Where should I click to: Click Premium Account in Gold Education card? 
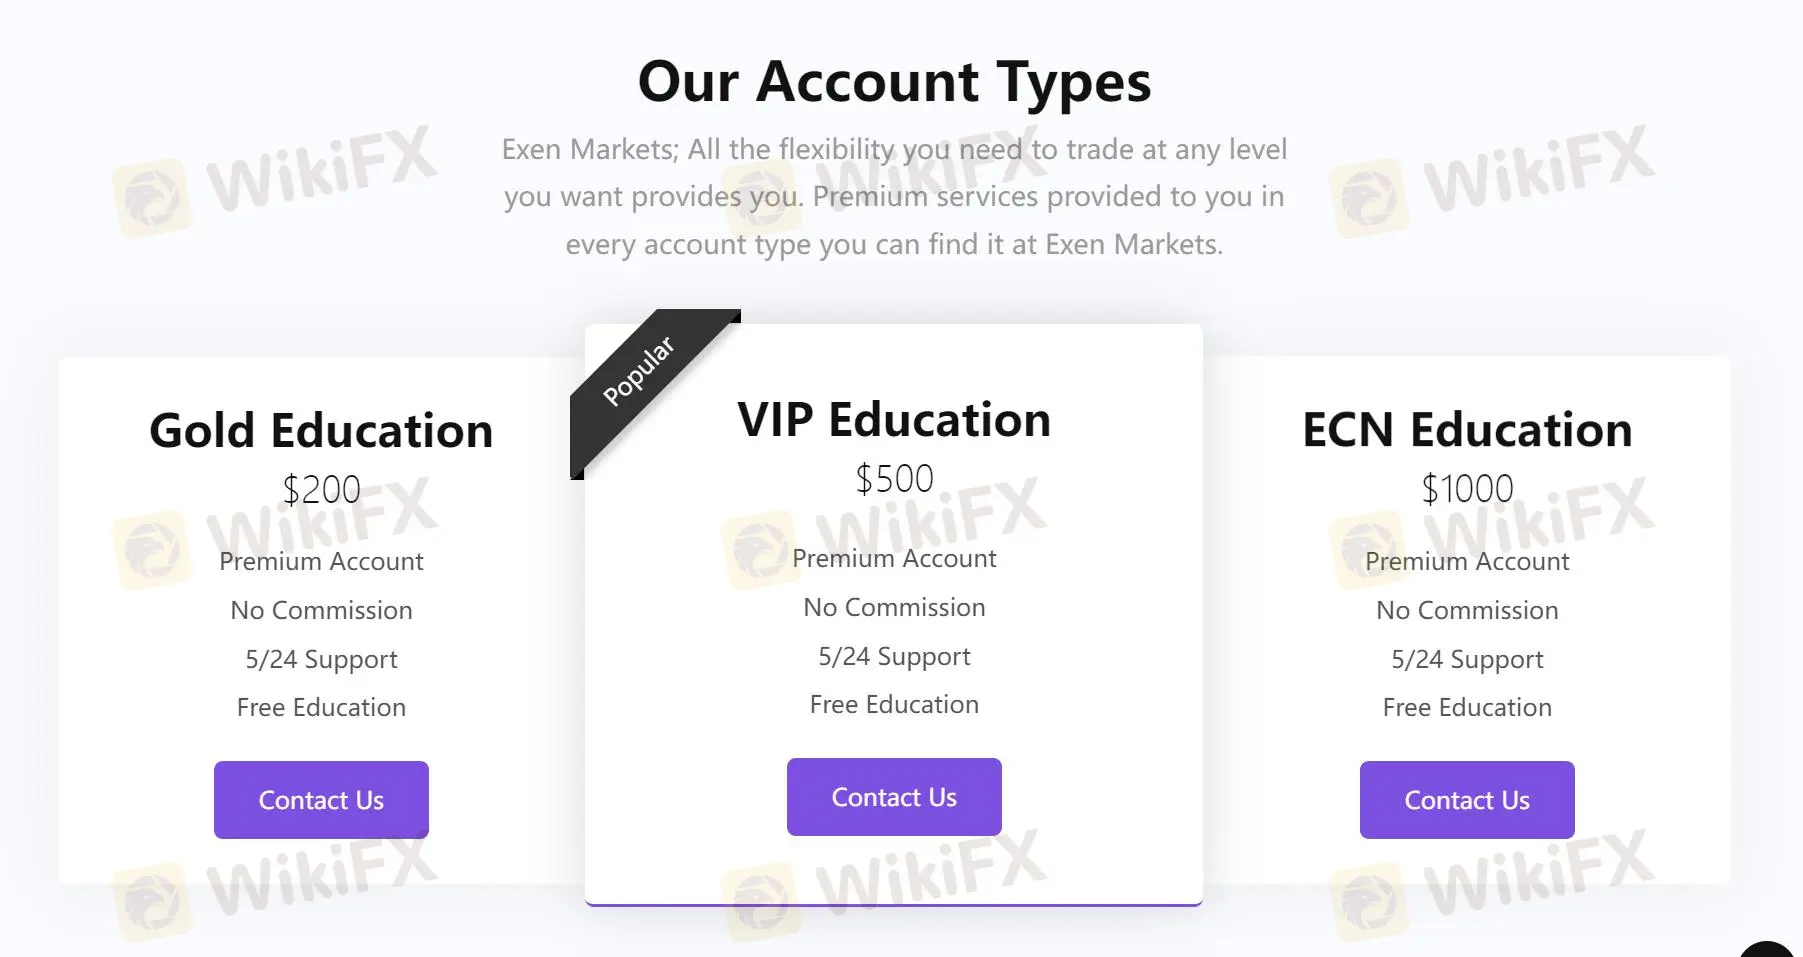(x=321, y=561)
